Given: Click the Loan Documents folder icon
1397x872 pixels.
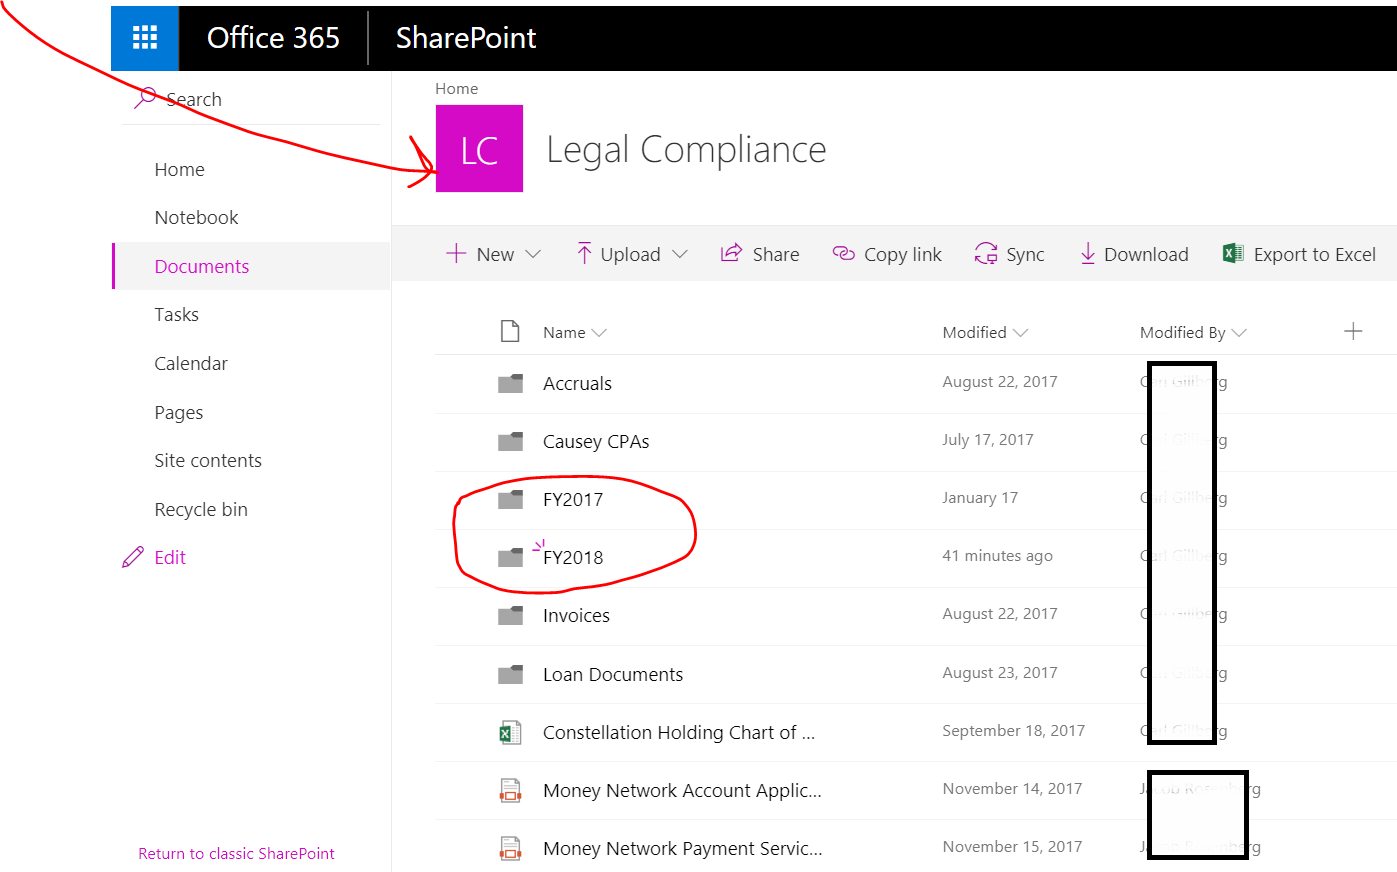Looking at the screenshot, I should 511,674.
